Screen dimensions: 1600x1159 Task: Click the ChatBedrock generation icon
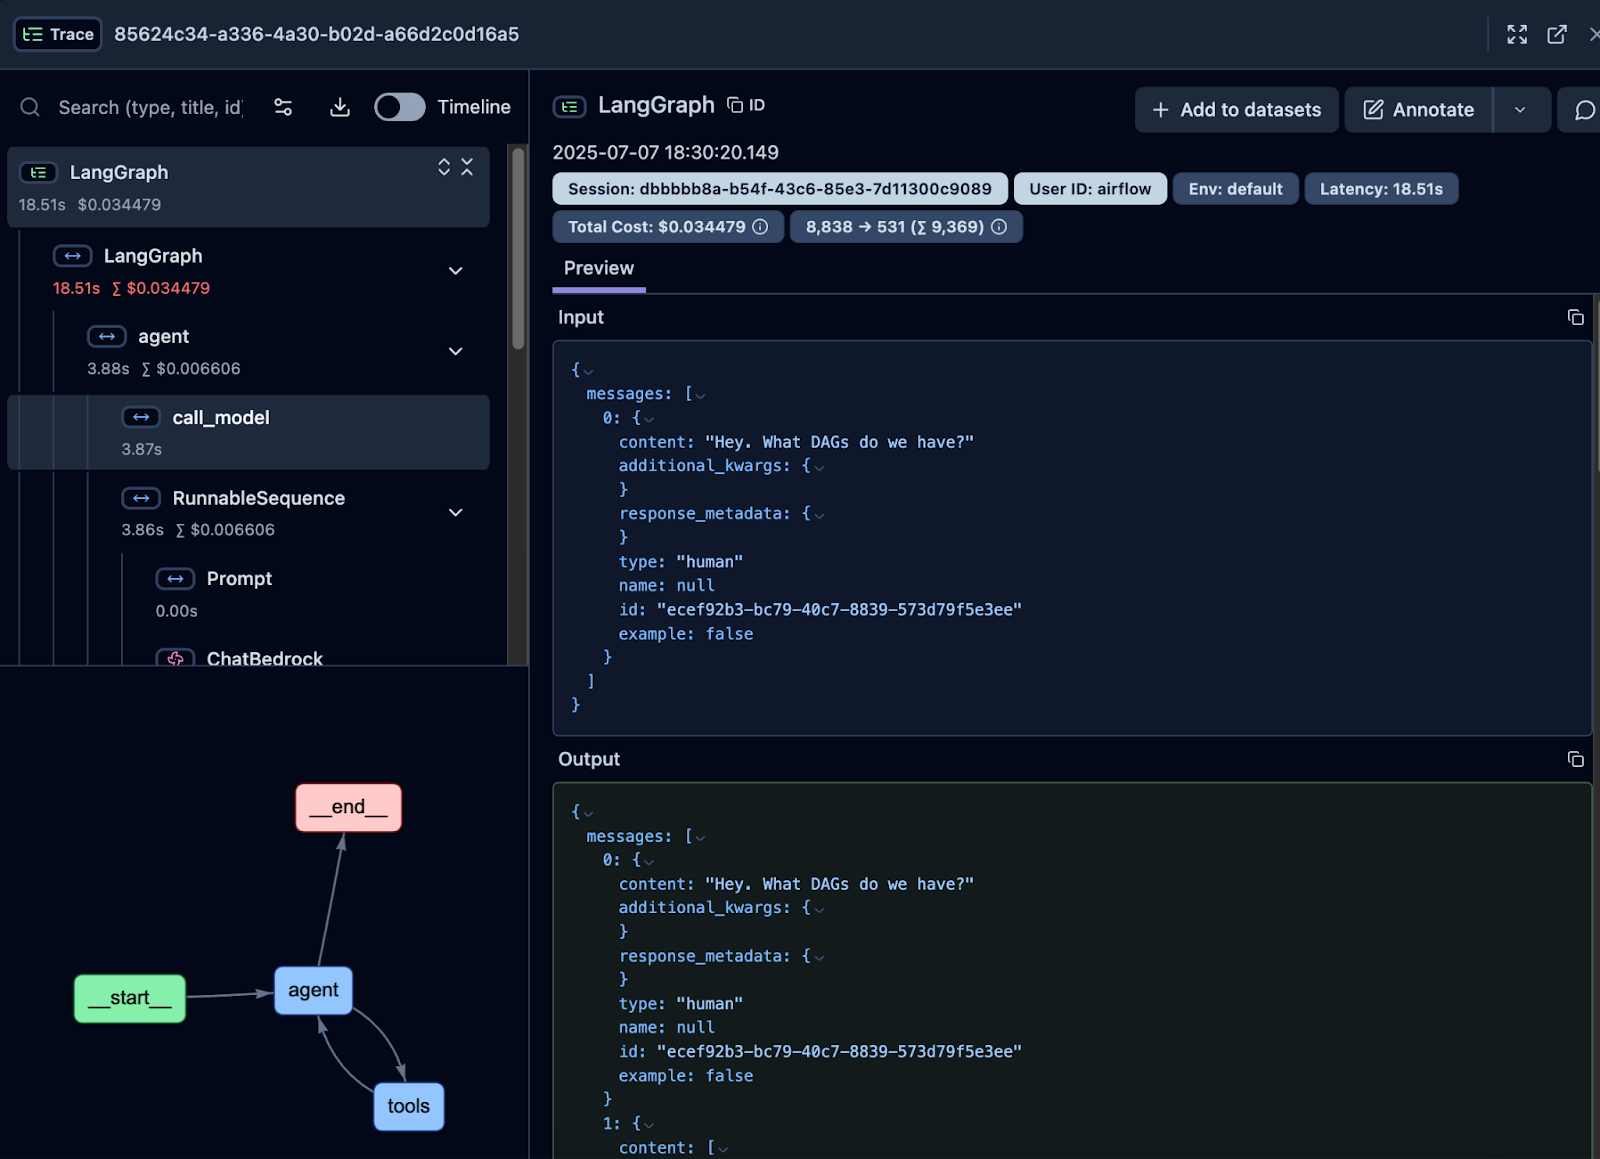[175, 658]
